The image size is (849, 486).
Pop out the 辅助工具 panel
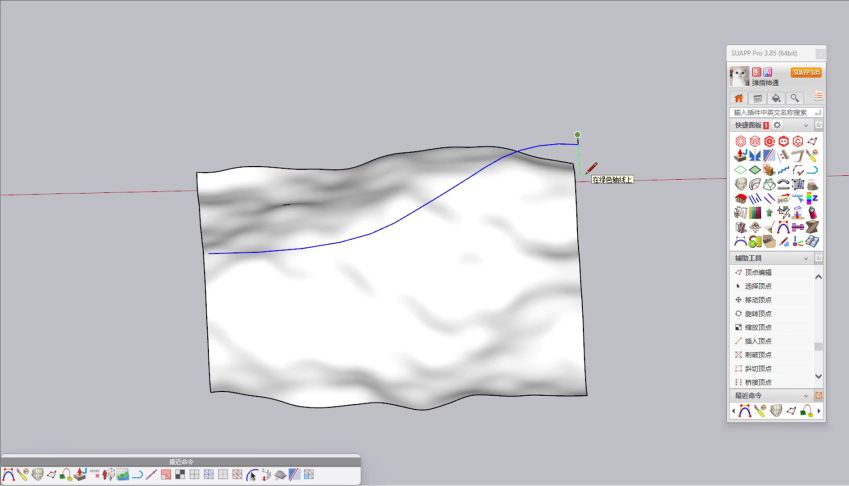point(819,258)
